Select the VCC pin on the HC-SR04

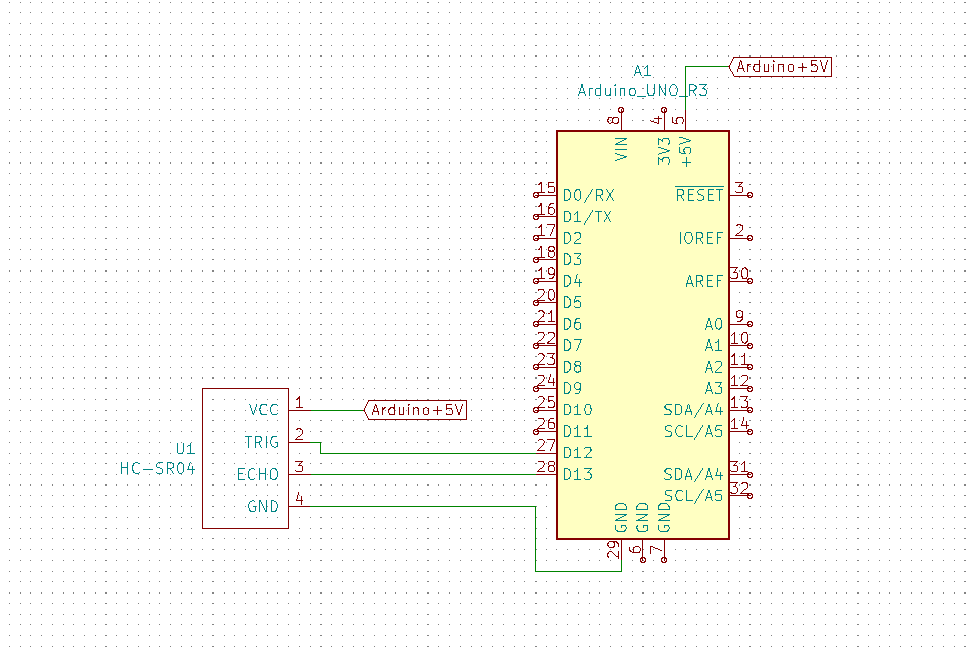click(x=264, y=410)
